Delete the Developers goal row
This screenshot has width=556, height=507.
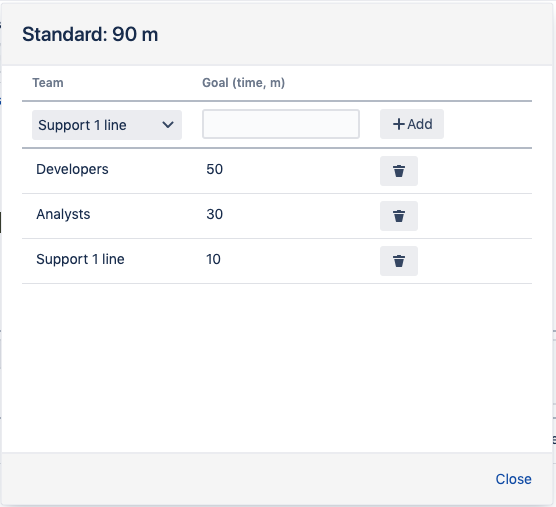[399, 171]
